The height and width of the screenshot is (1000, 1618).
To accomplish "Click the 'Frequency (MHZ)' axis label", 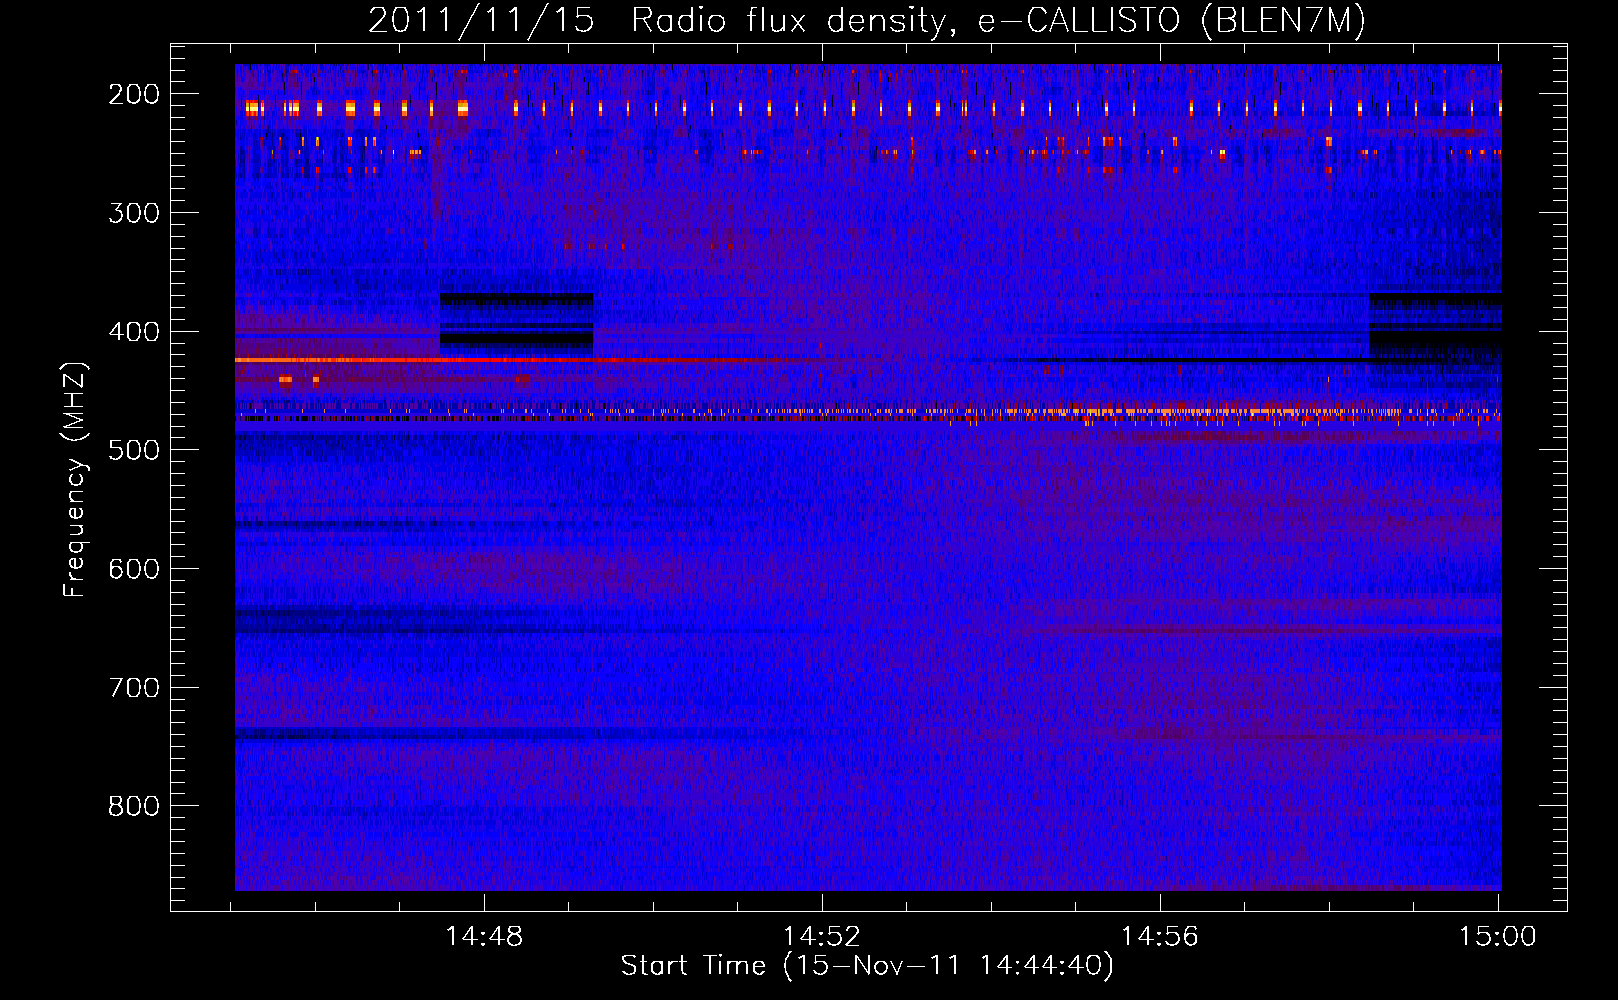I will point(75,480).
